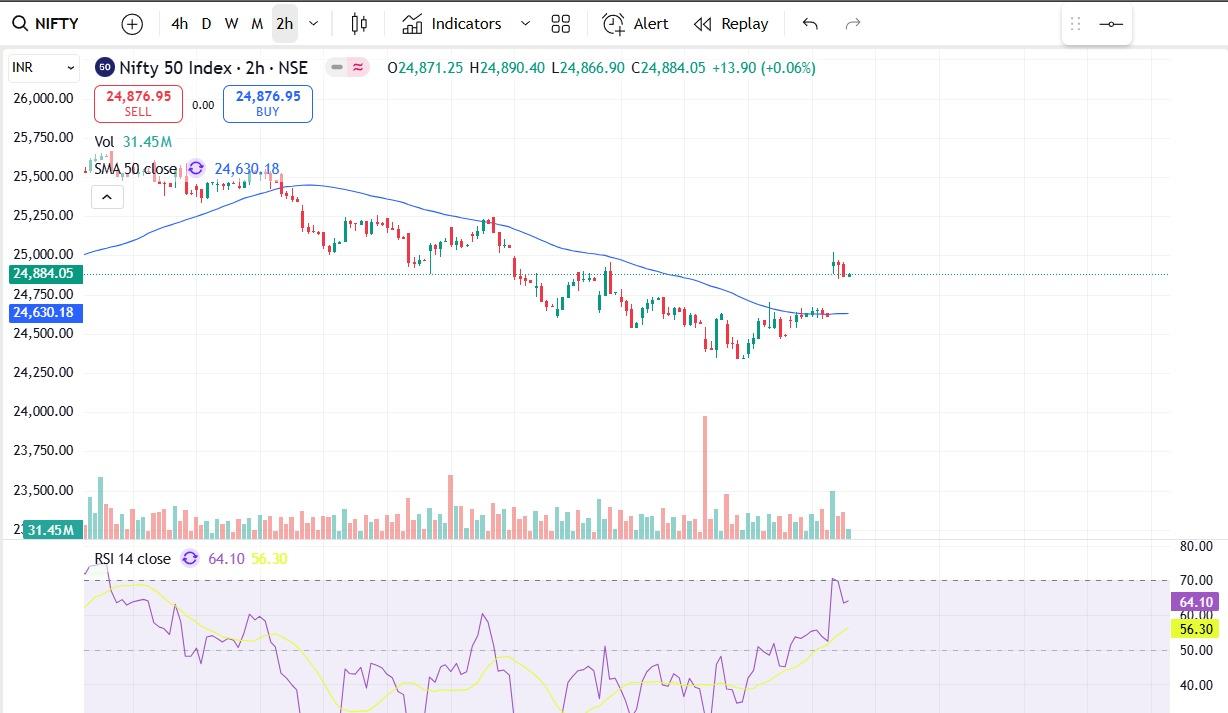Click the 31.45M volume axis label
1228x713 pixels.
51,530
